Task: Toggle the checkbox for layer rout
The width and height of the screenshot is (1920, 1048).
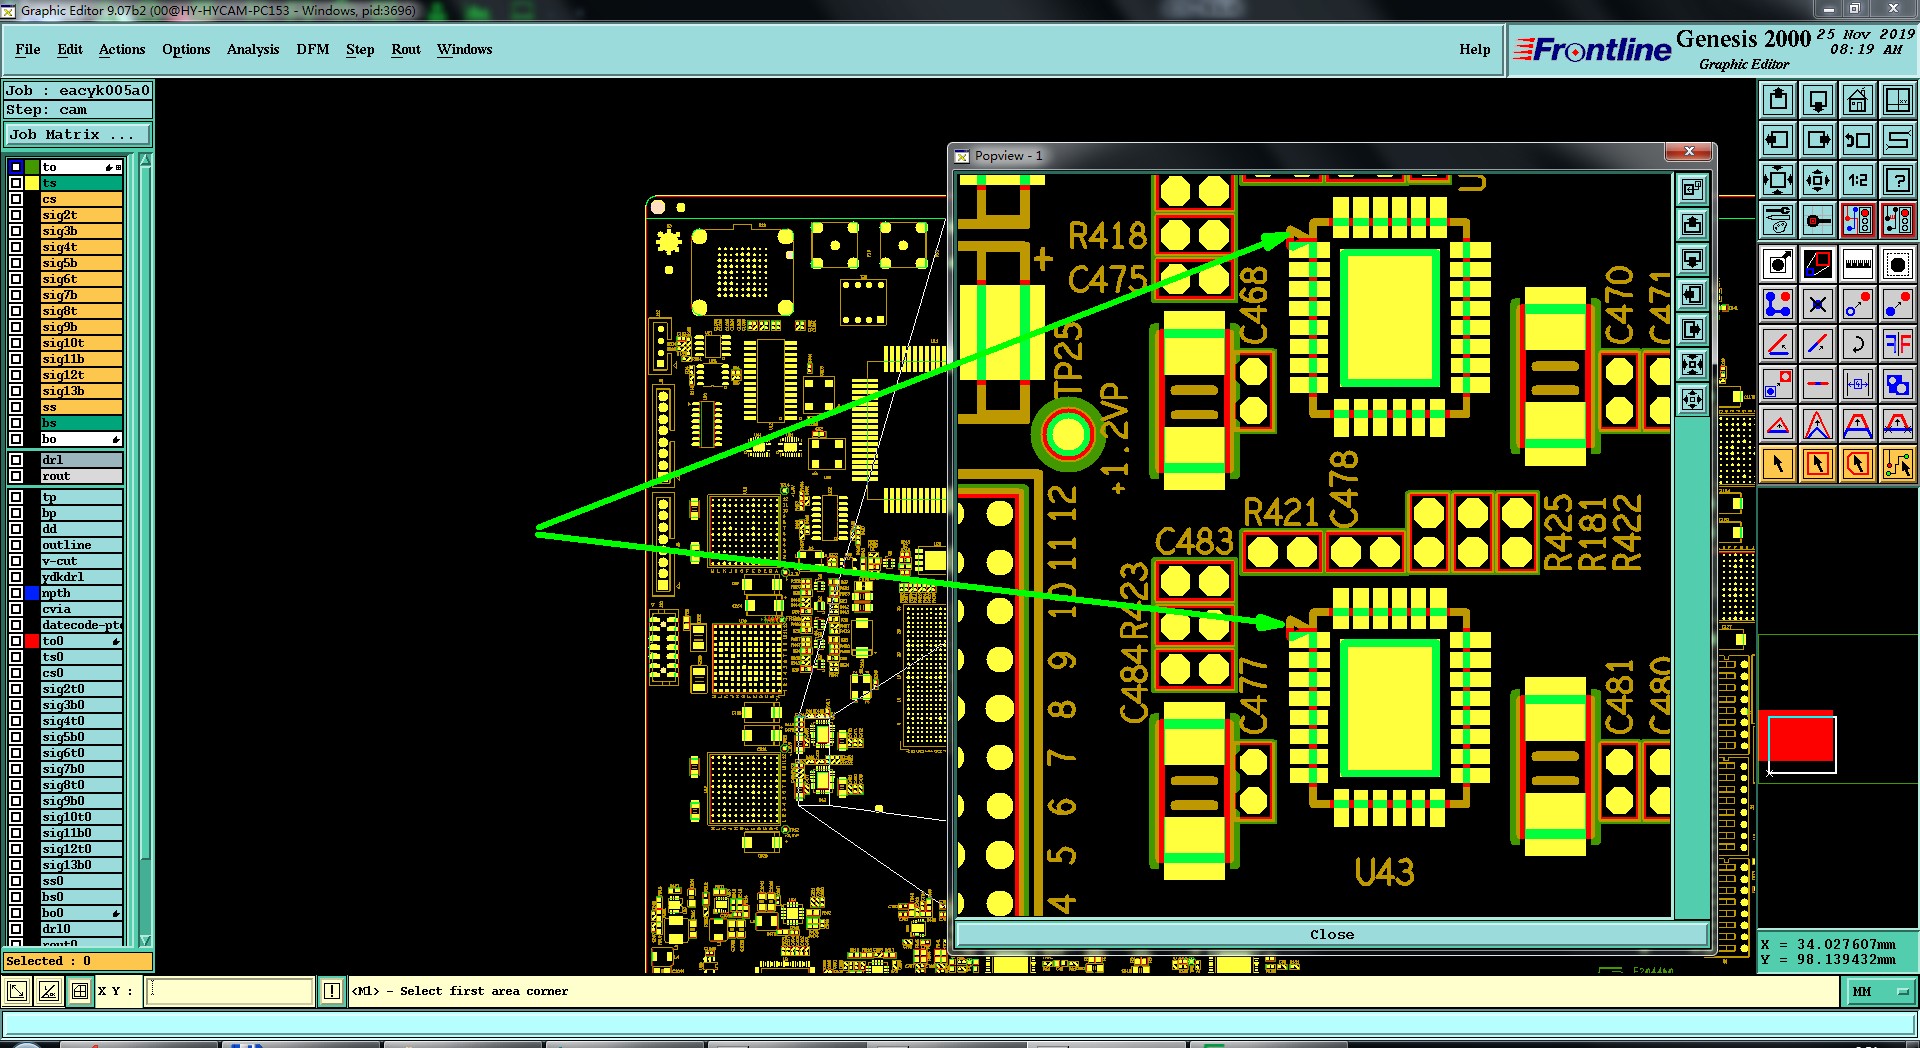Action: coord(16,476)
